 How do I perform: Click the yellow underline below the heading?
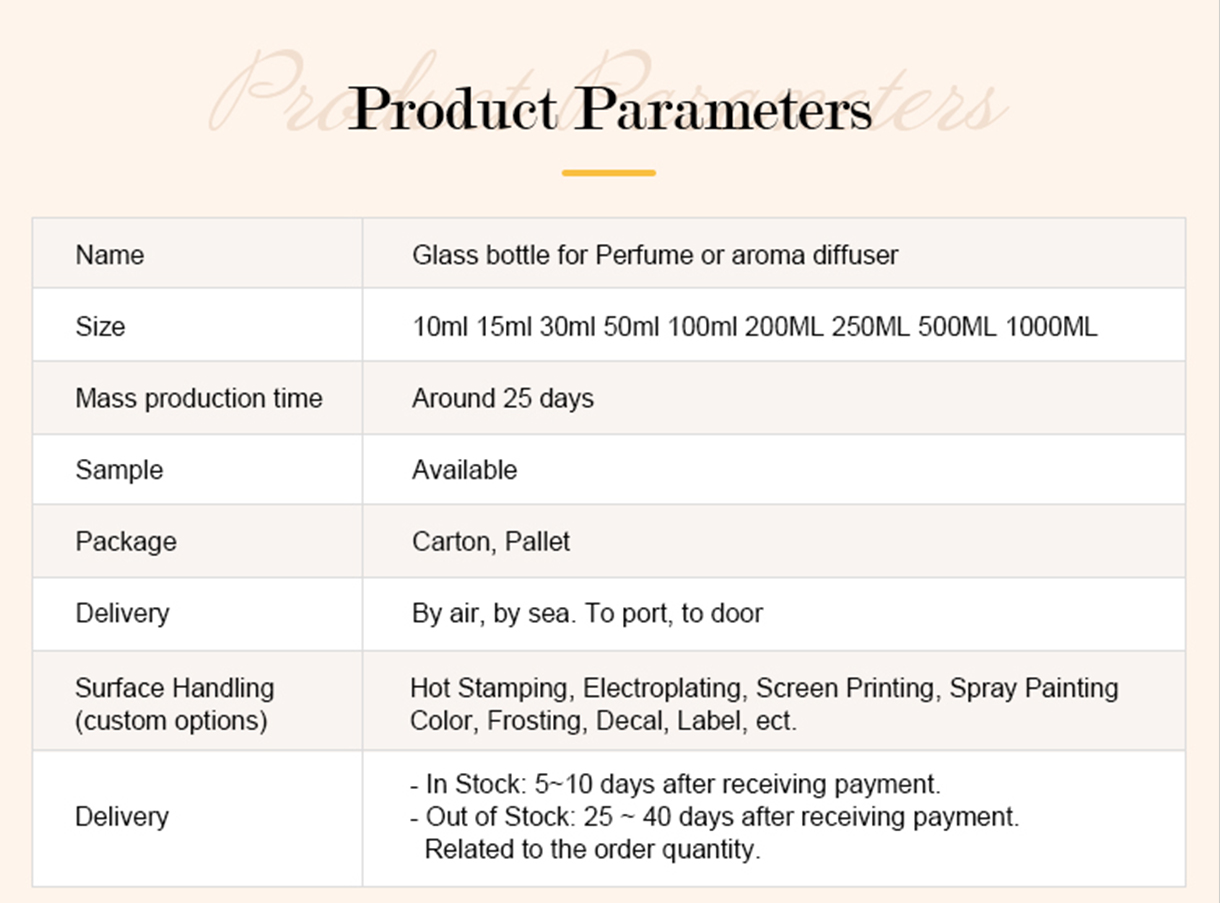coord(608,173)
